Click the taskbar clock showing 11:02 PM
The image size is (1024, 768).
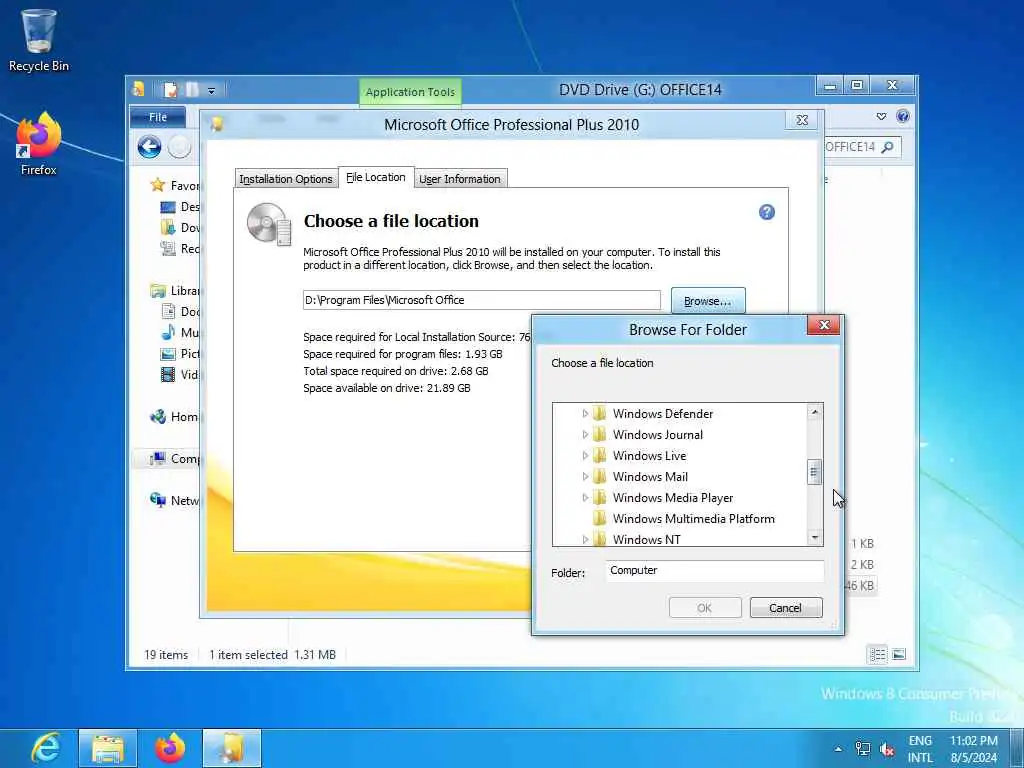[x=974, y=749]
